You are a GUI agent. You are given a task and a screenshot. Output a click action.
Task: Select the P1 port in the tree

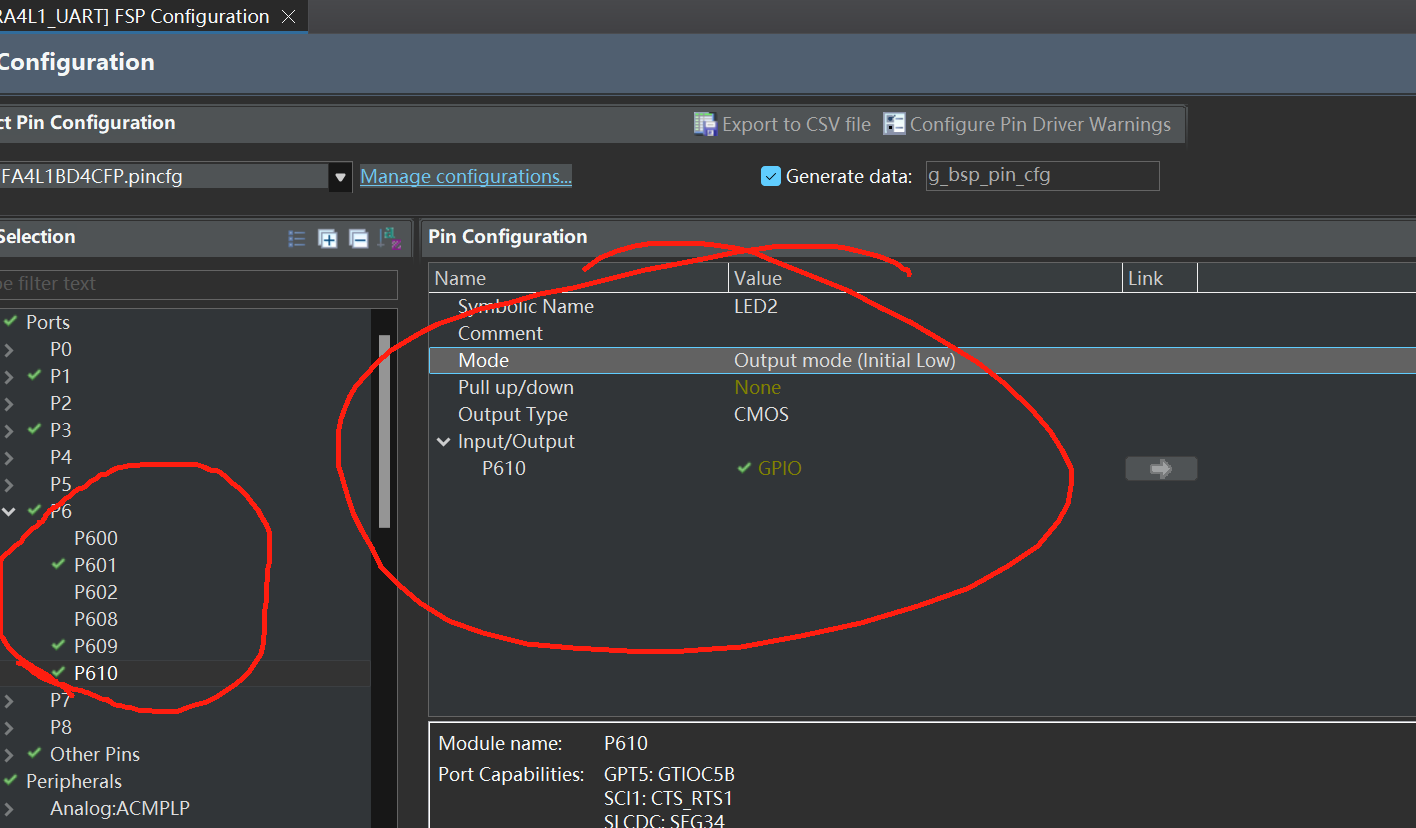tap(61, 376)
